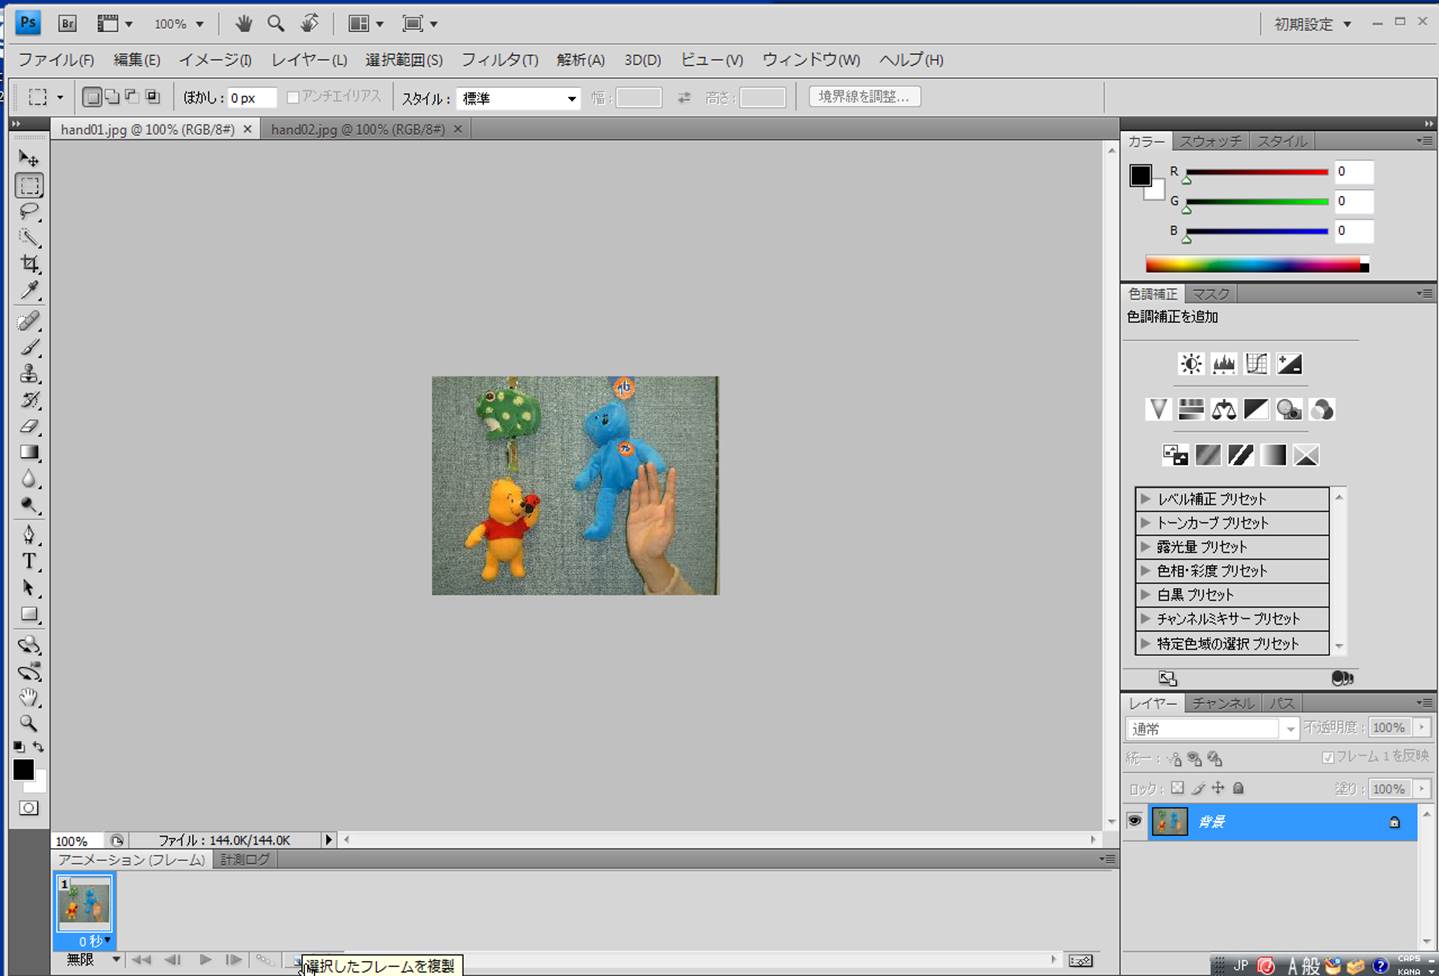Image resolution: width=1439 pixels, height=976 pixels.
Task: Click the 境界線を調整... button
Action: pos(863,97)
